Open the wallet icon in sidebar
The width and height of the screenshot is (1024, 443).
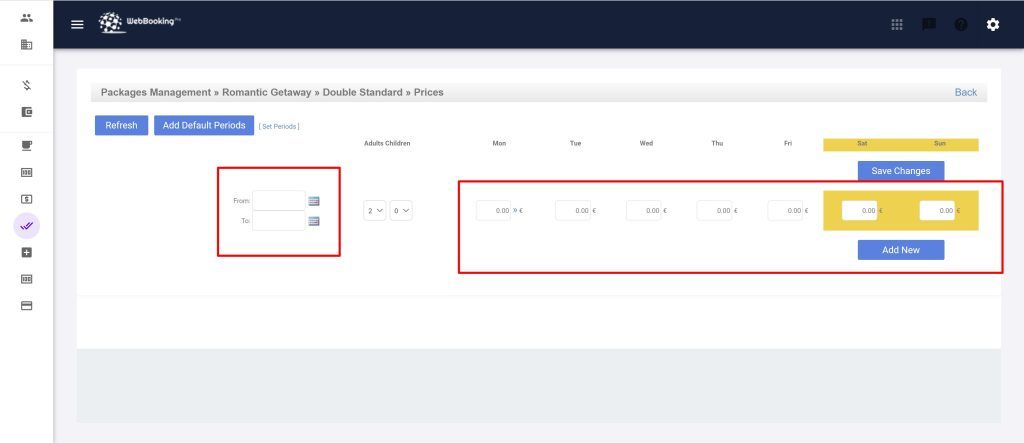(27, 112)
